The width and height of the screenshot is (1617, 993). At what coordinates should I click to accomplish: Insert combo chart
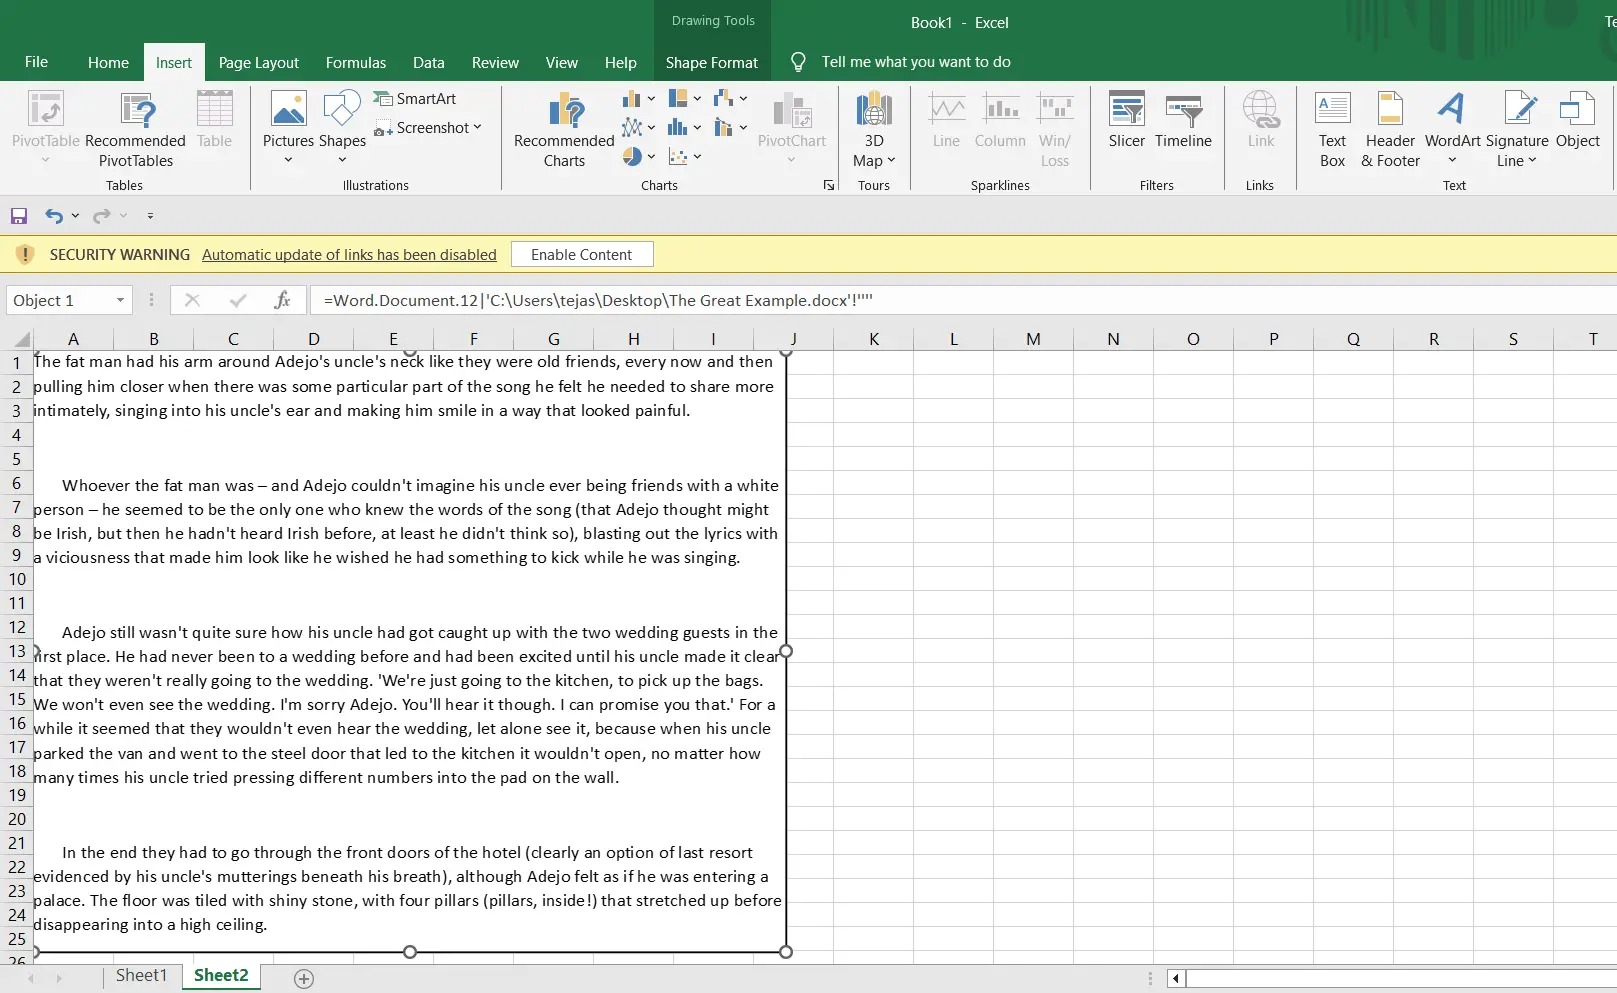[x=725, y=128]
